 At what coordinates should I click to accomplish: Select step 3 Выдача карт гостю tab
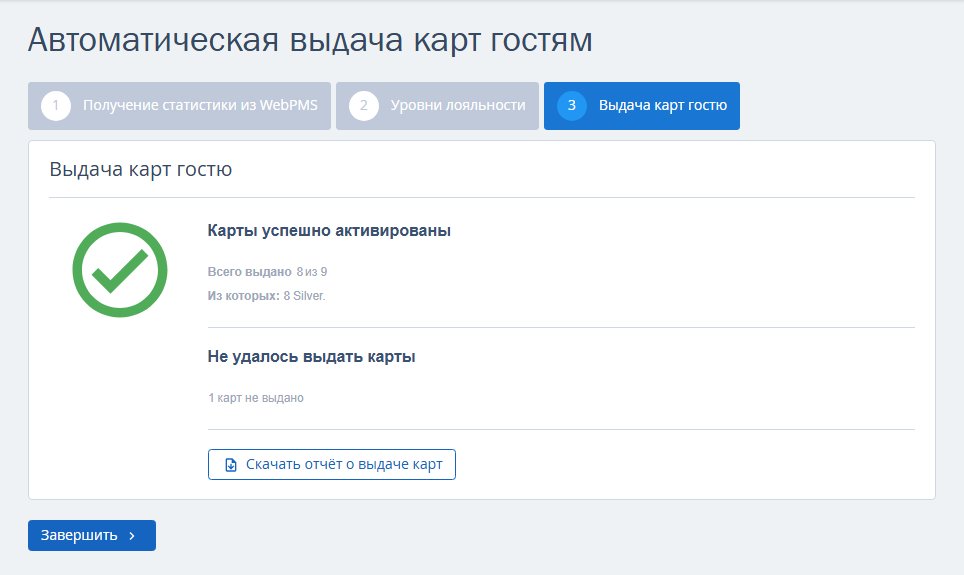click(642, 106)
